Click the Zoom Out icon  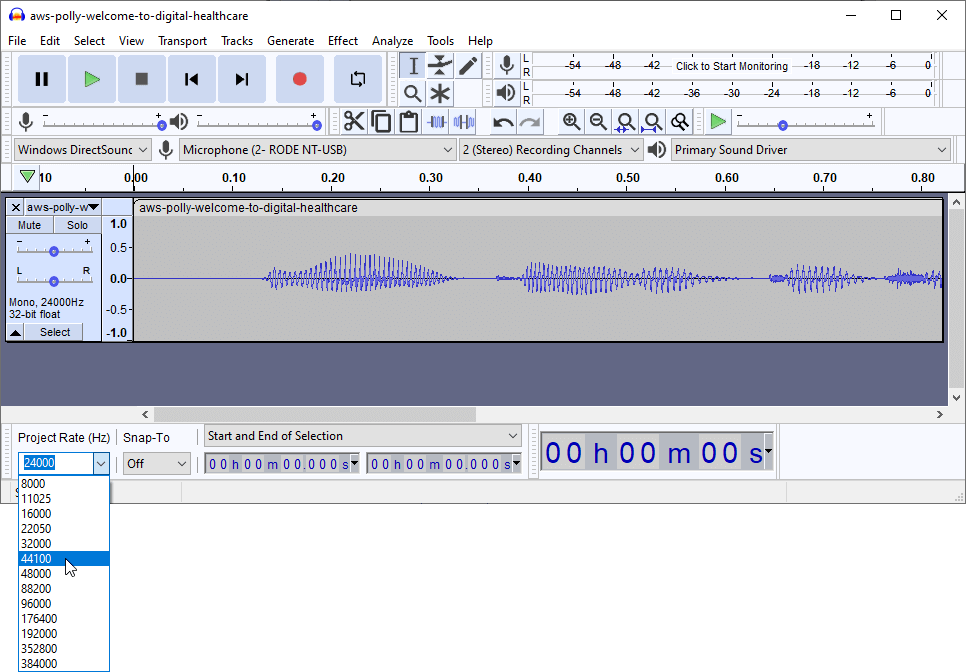pyautogui.click(x=598, y=121)
